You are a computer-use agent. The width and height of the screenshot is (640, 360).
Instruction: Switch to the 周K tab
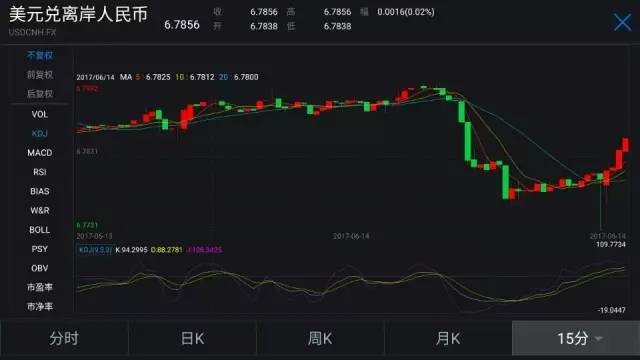(x=320, y=338)
